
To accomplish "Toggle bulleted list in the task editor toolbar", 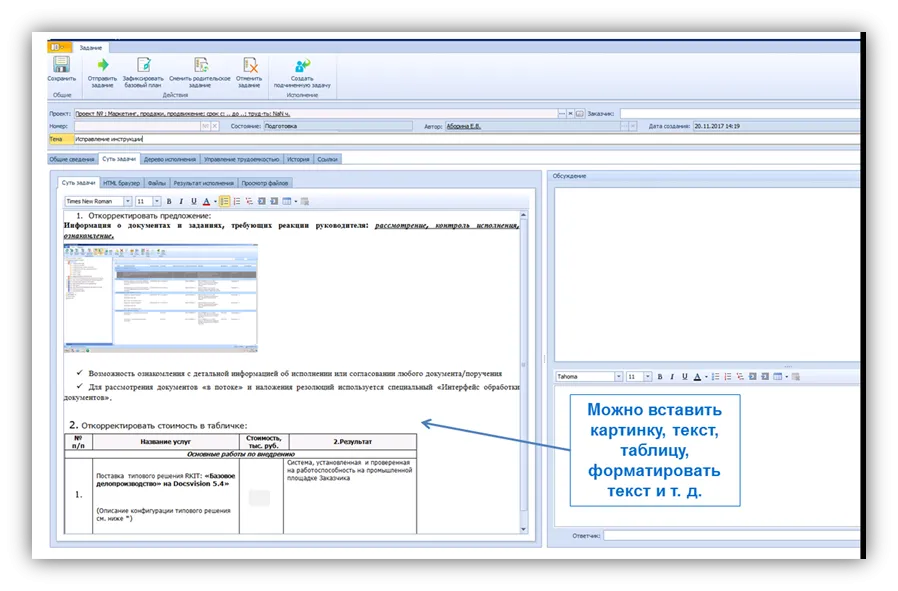I will (225, 201).
